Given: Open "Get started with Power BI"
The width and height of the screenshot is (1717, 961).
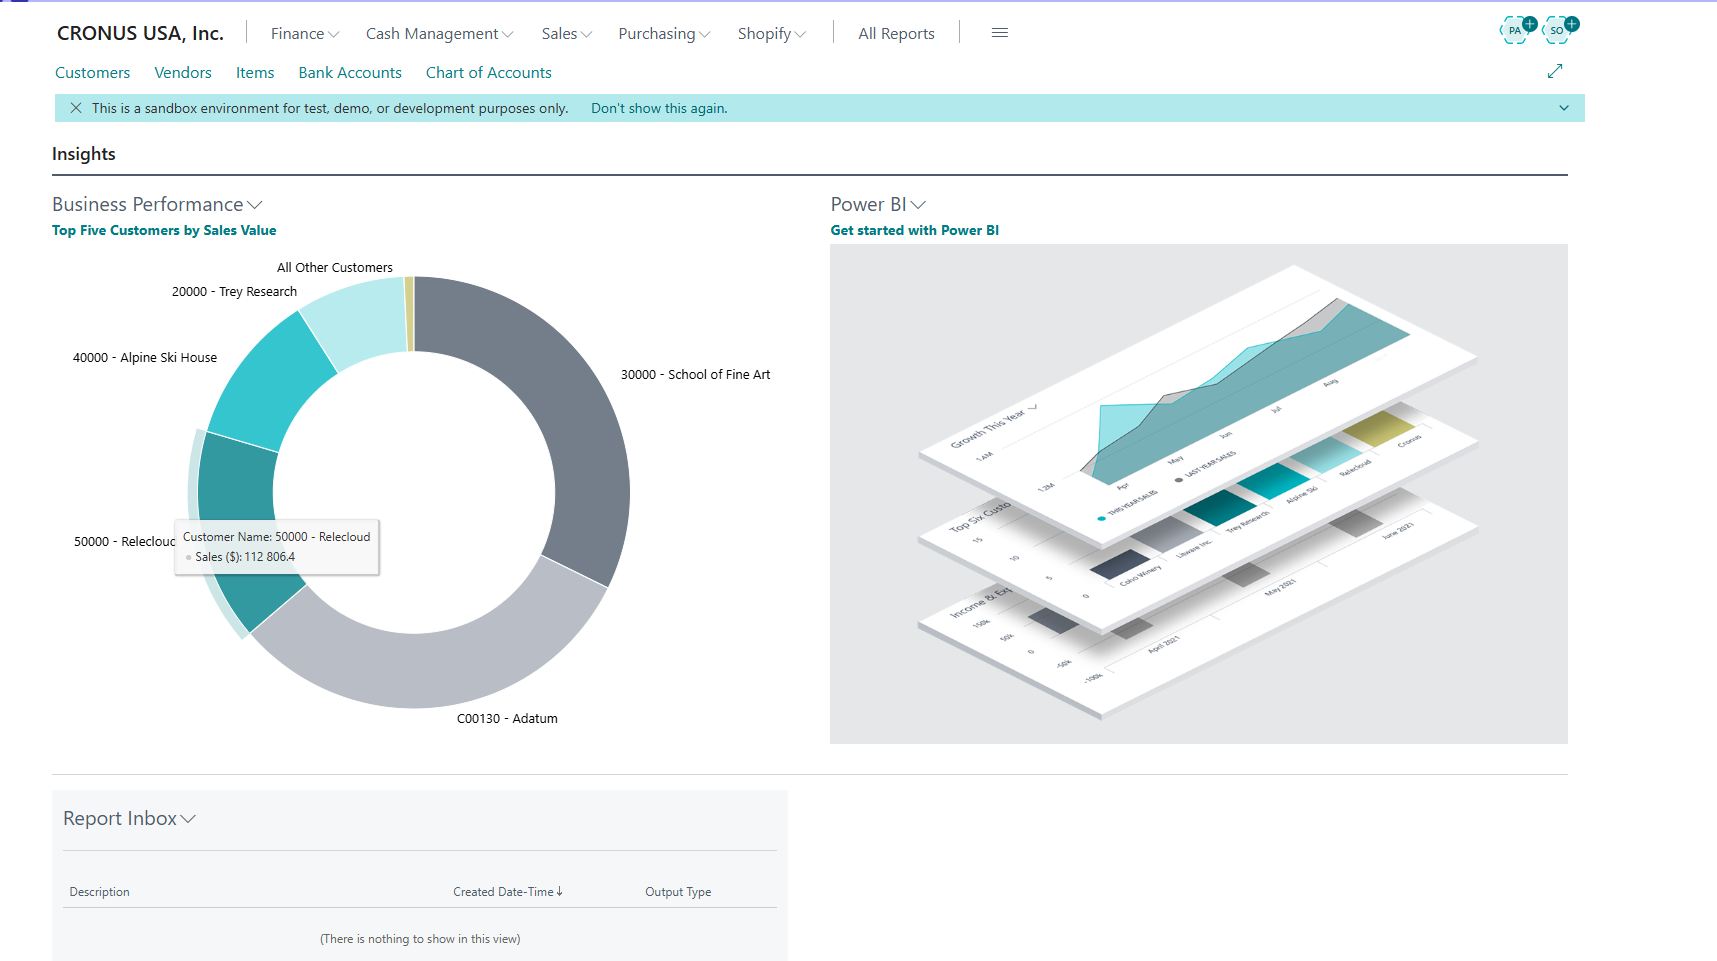Looking at the screenshot, I should 914,230.
